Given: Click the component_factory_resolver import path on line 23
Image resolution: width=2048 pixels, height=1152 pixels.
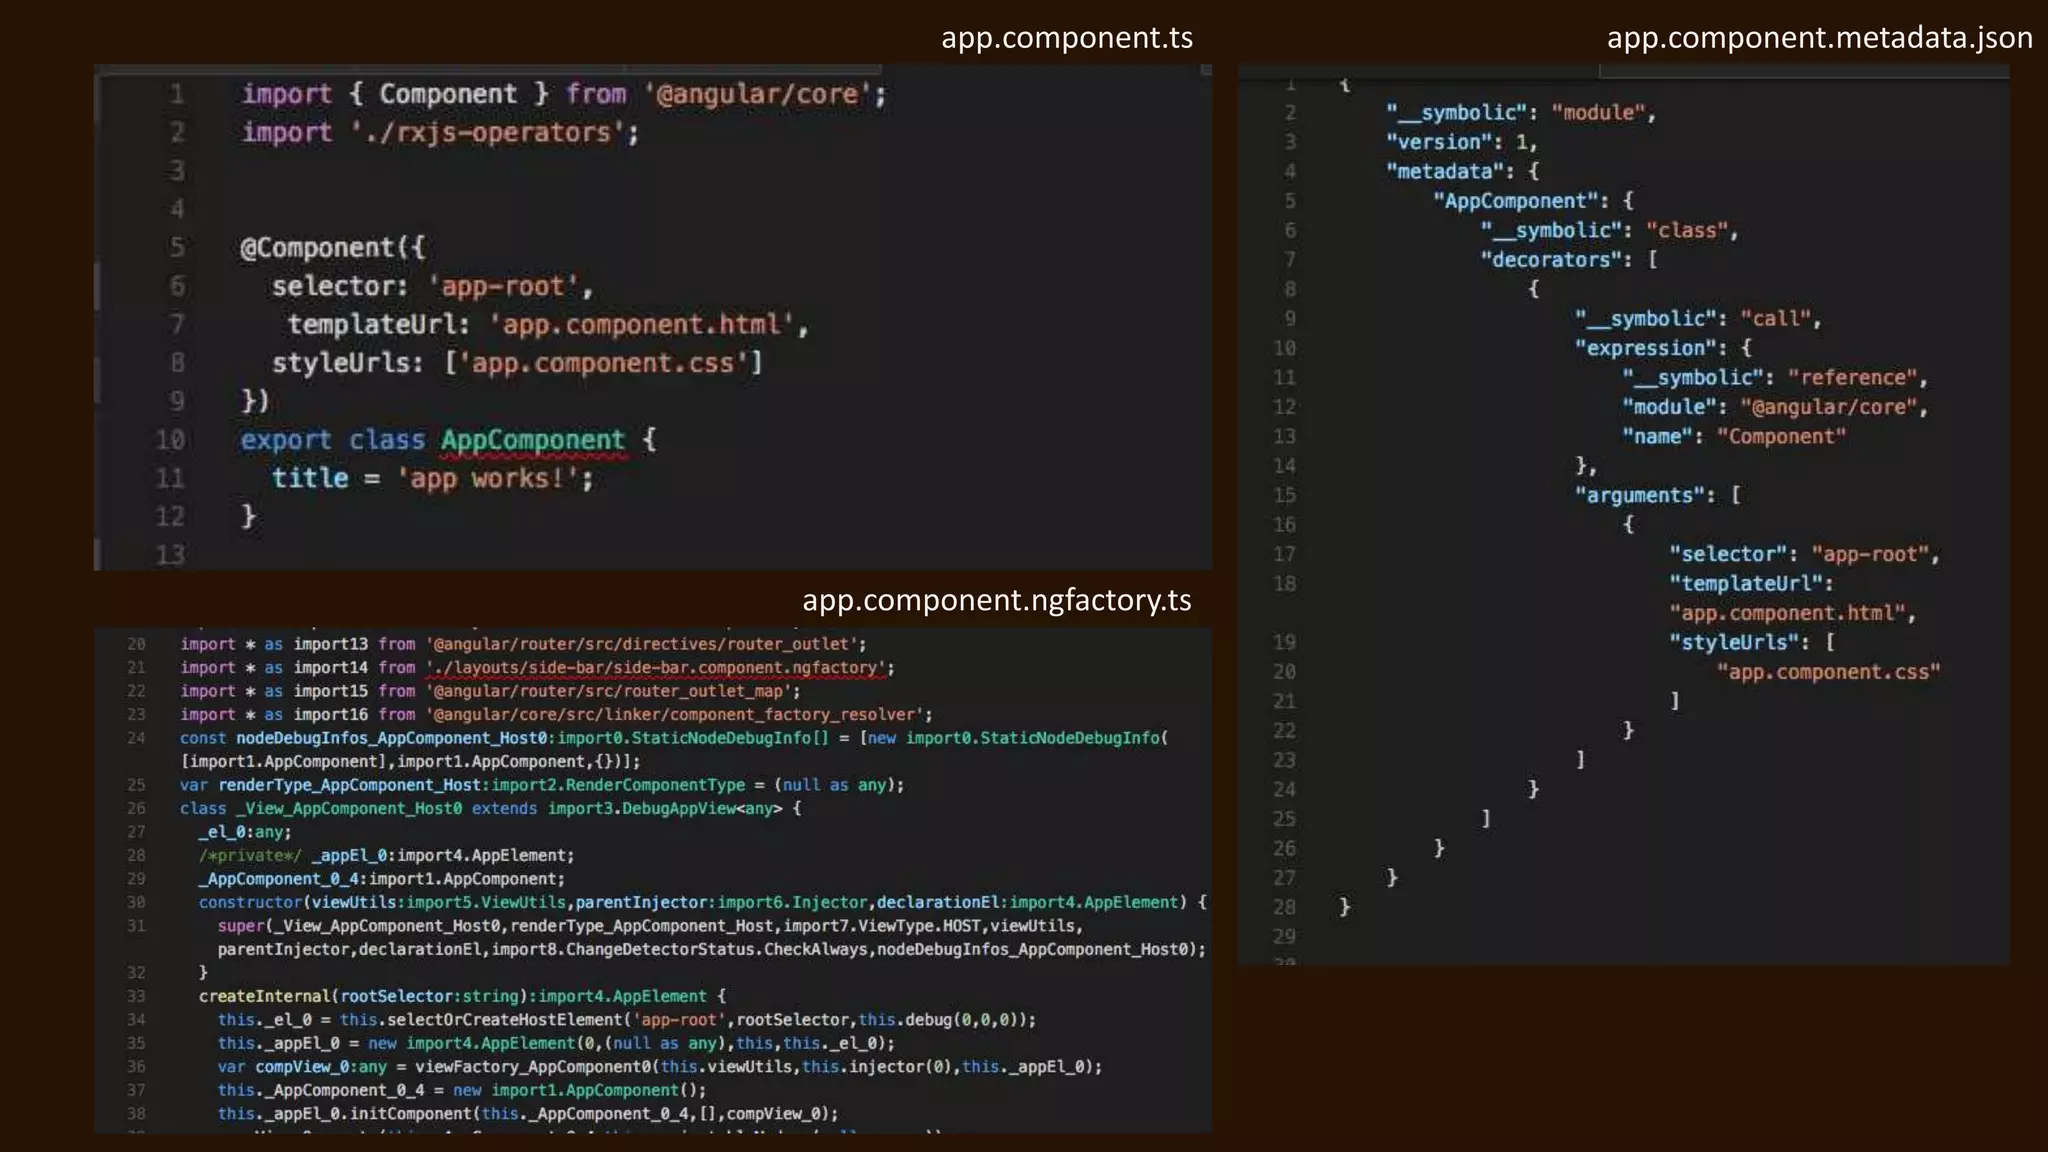Looking at the screenshot, I should click(675, 715).
